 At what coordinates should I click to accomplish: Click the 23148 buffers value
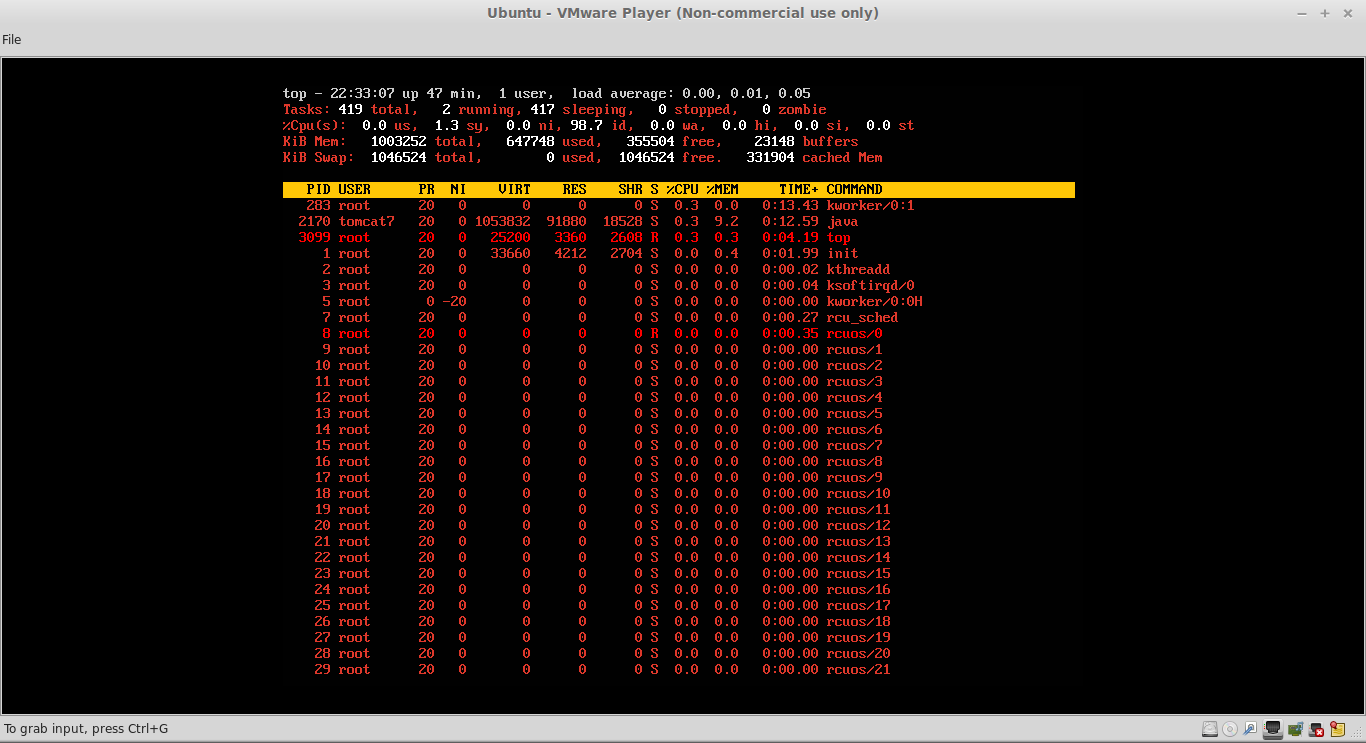coord(774,141)
